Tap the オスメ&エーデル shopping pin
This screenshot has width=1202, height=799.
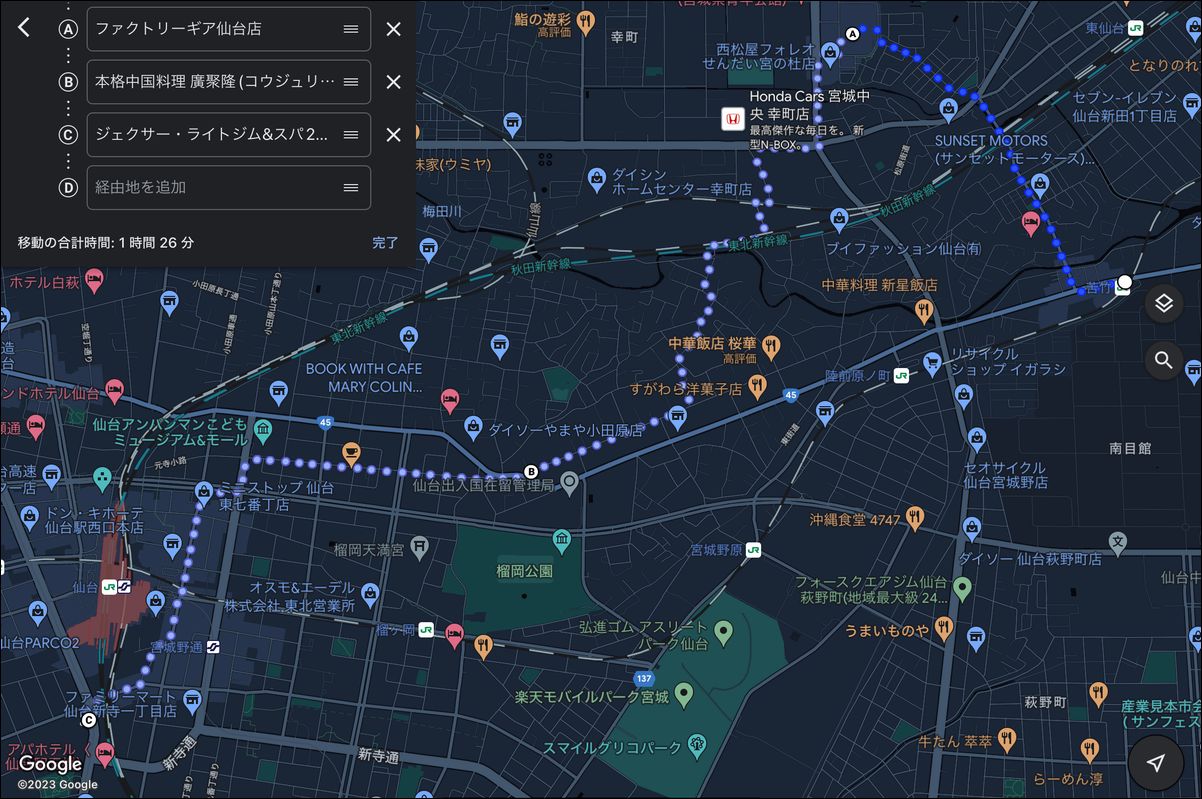coord(369,594)
